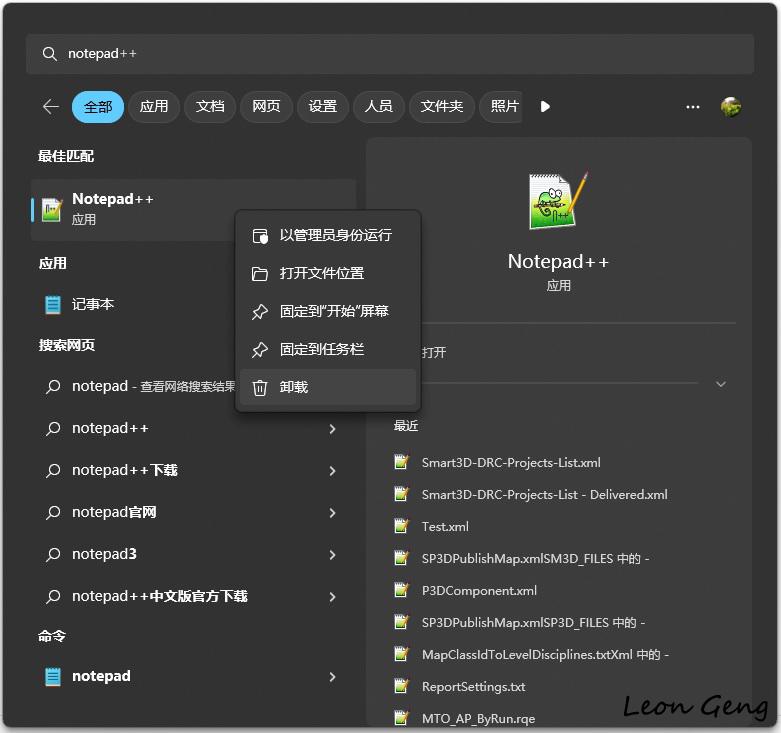The image size is (781, 733).
Task: Click search icon beside notepad++下载
Action: coord(53,471)
